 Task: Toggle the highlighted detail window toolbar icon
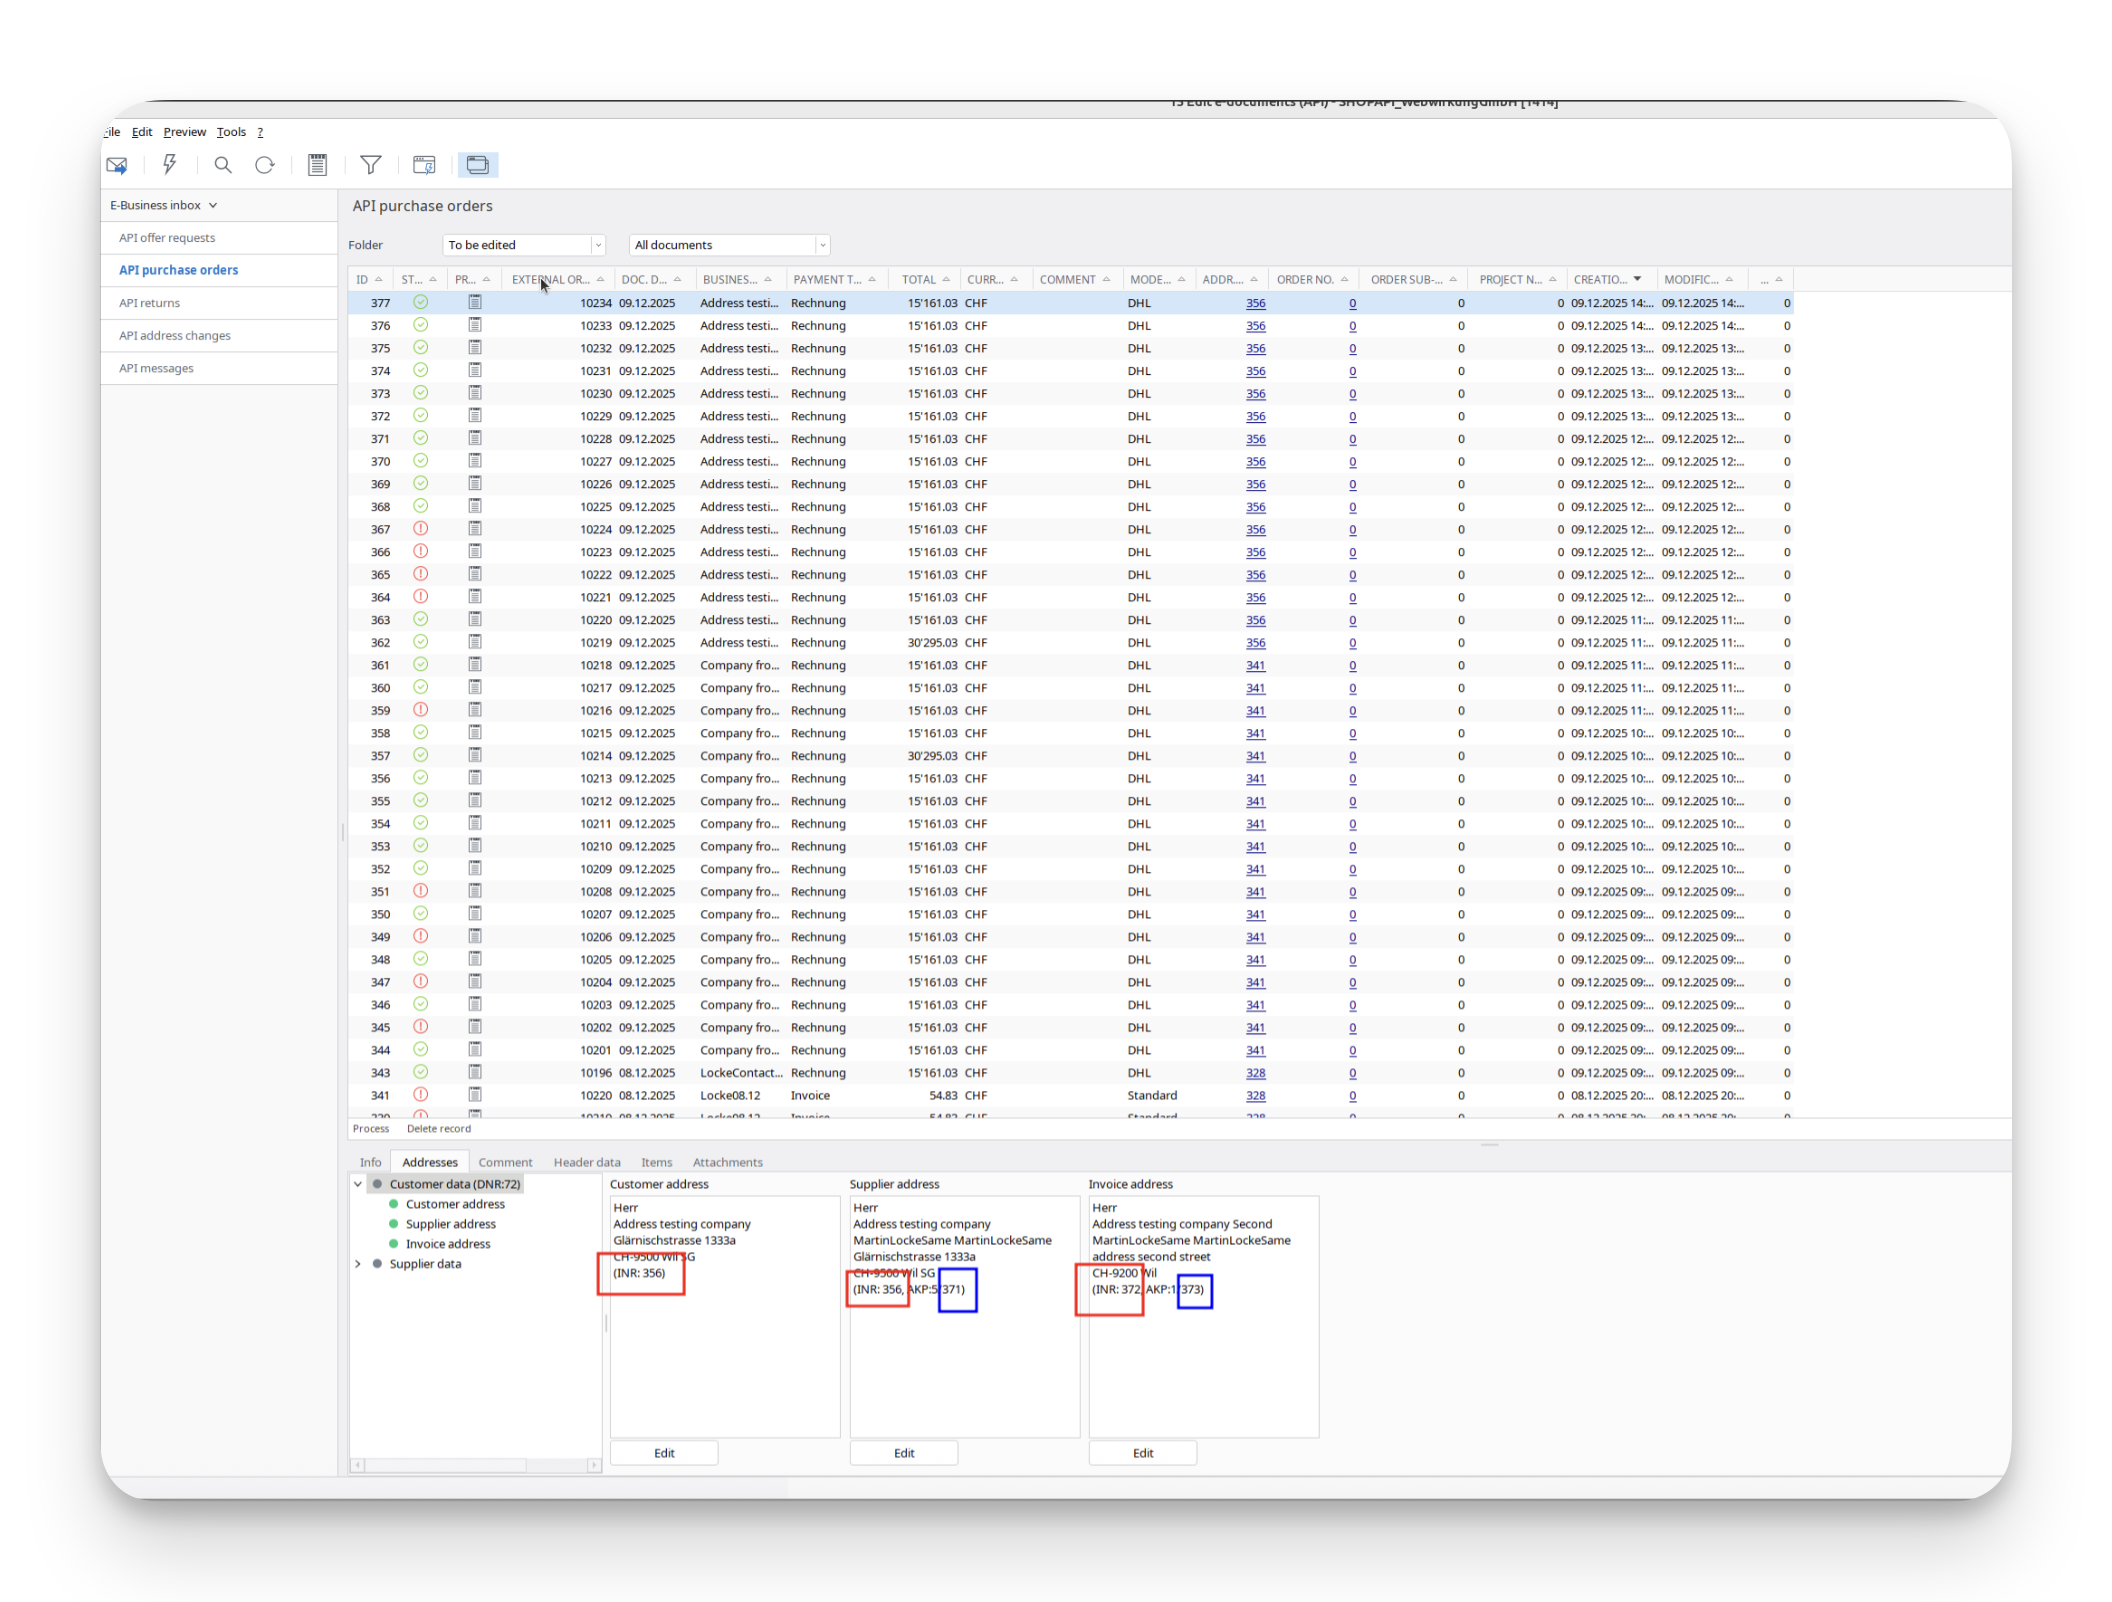coord(478,165)
